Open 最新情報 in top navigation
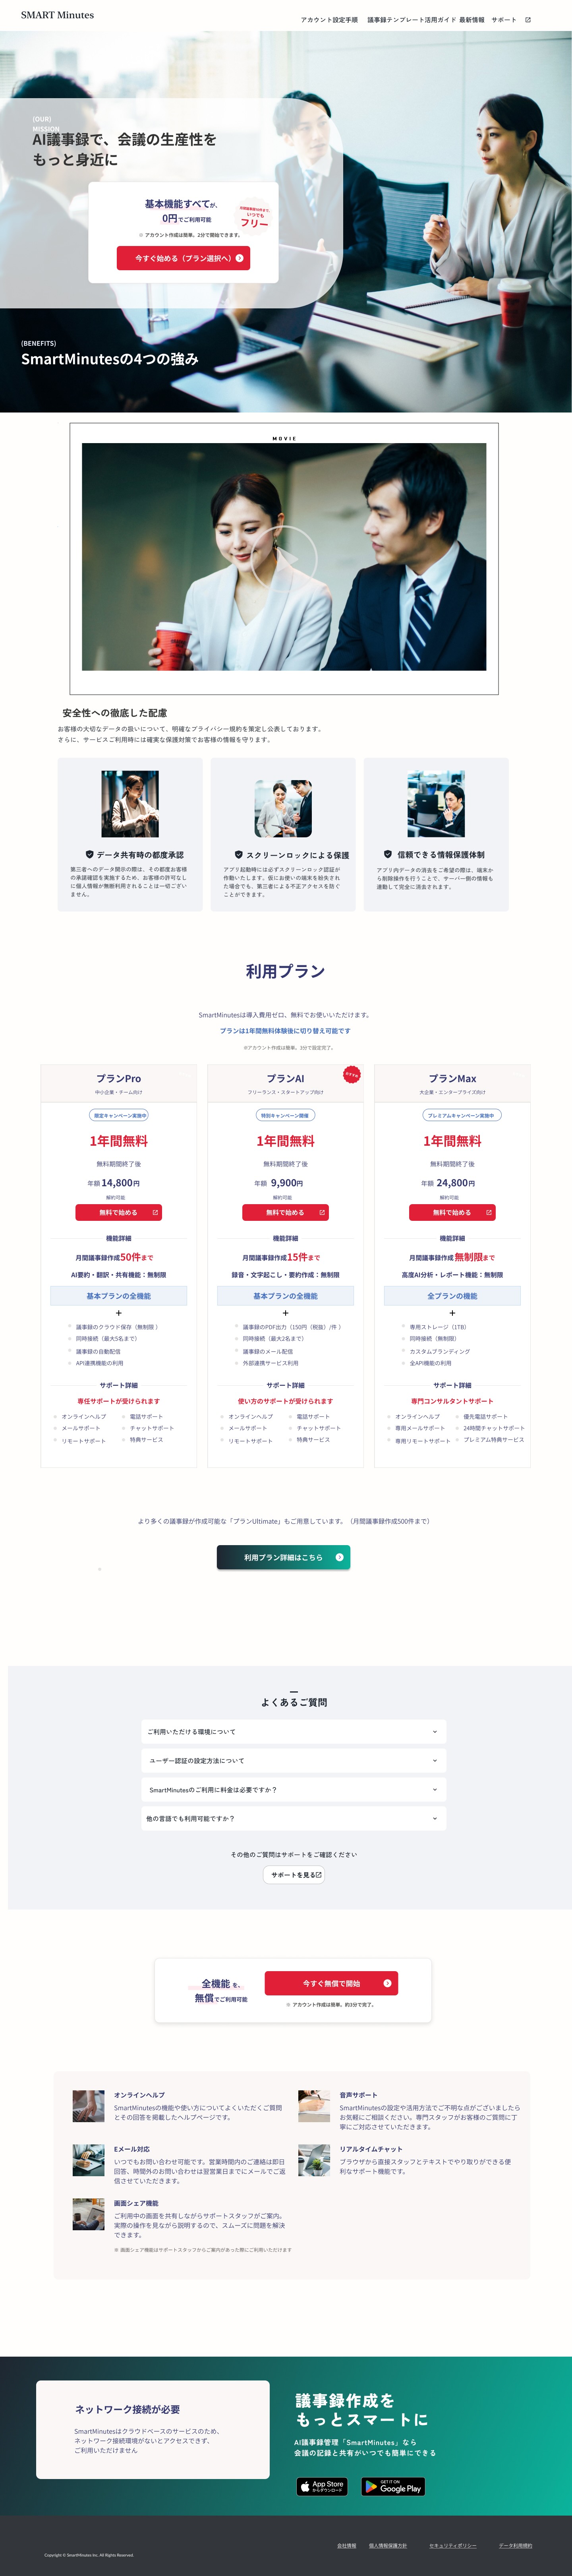This screenshot has width=572, height=2576. coord(472,20)
